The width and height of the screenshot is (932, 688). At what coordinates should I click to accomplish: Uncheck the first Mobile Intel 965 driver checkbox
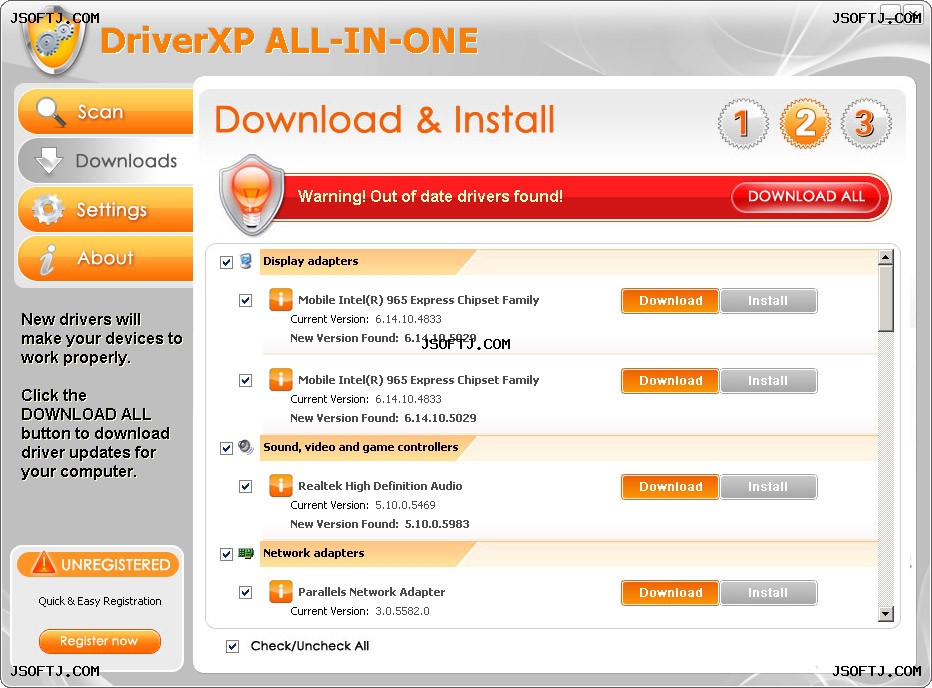(x=245, y=300)
